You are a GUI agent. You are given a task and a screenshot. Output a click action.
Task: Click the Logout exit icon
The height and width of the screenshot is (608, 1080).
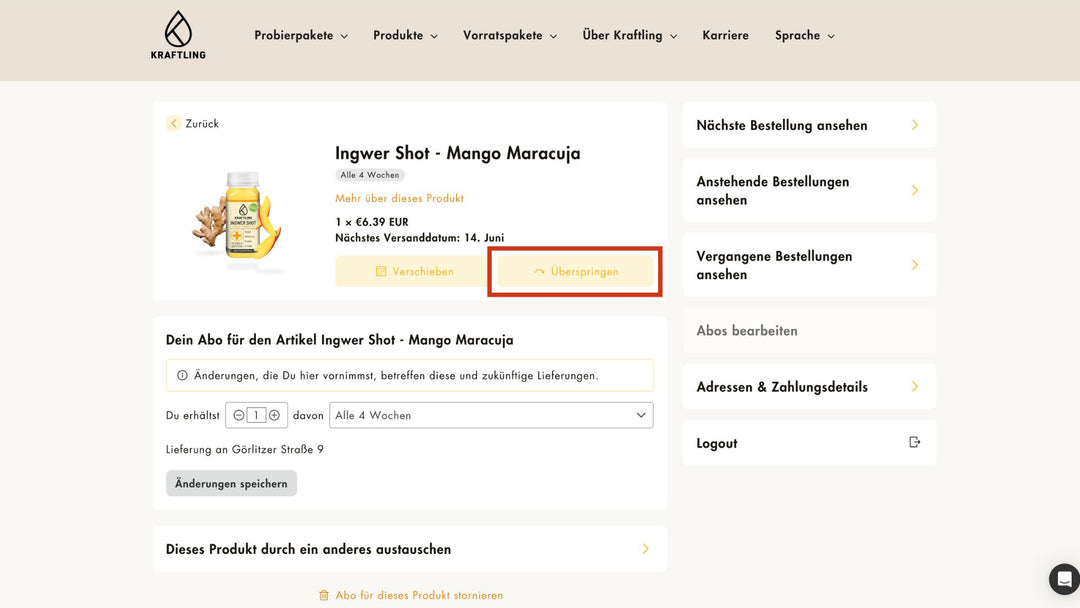(914, 443)
